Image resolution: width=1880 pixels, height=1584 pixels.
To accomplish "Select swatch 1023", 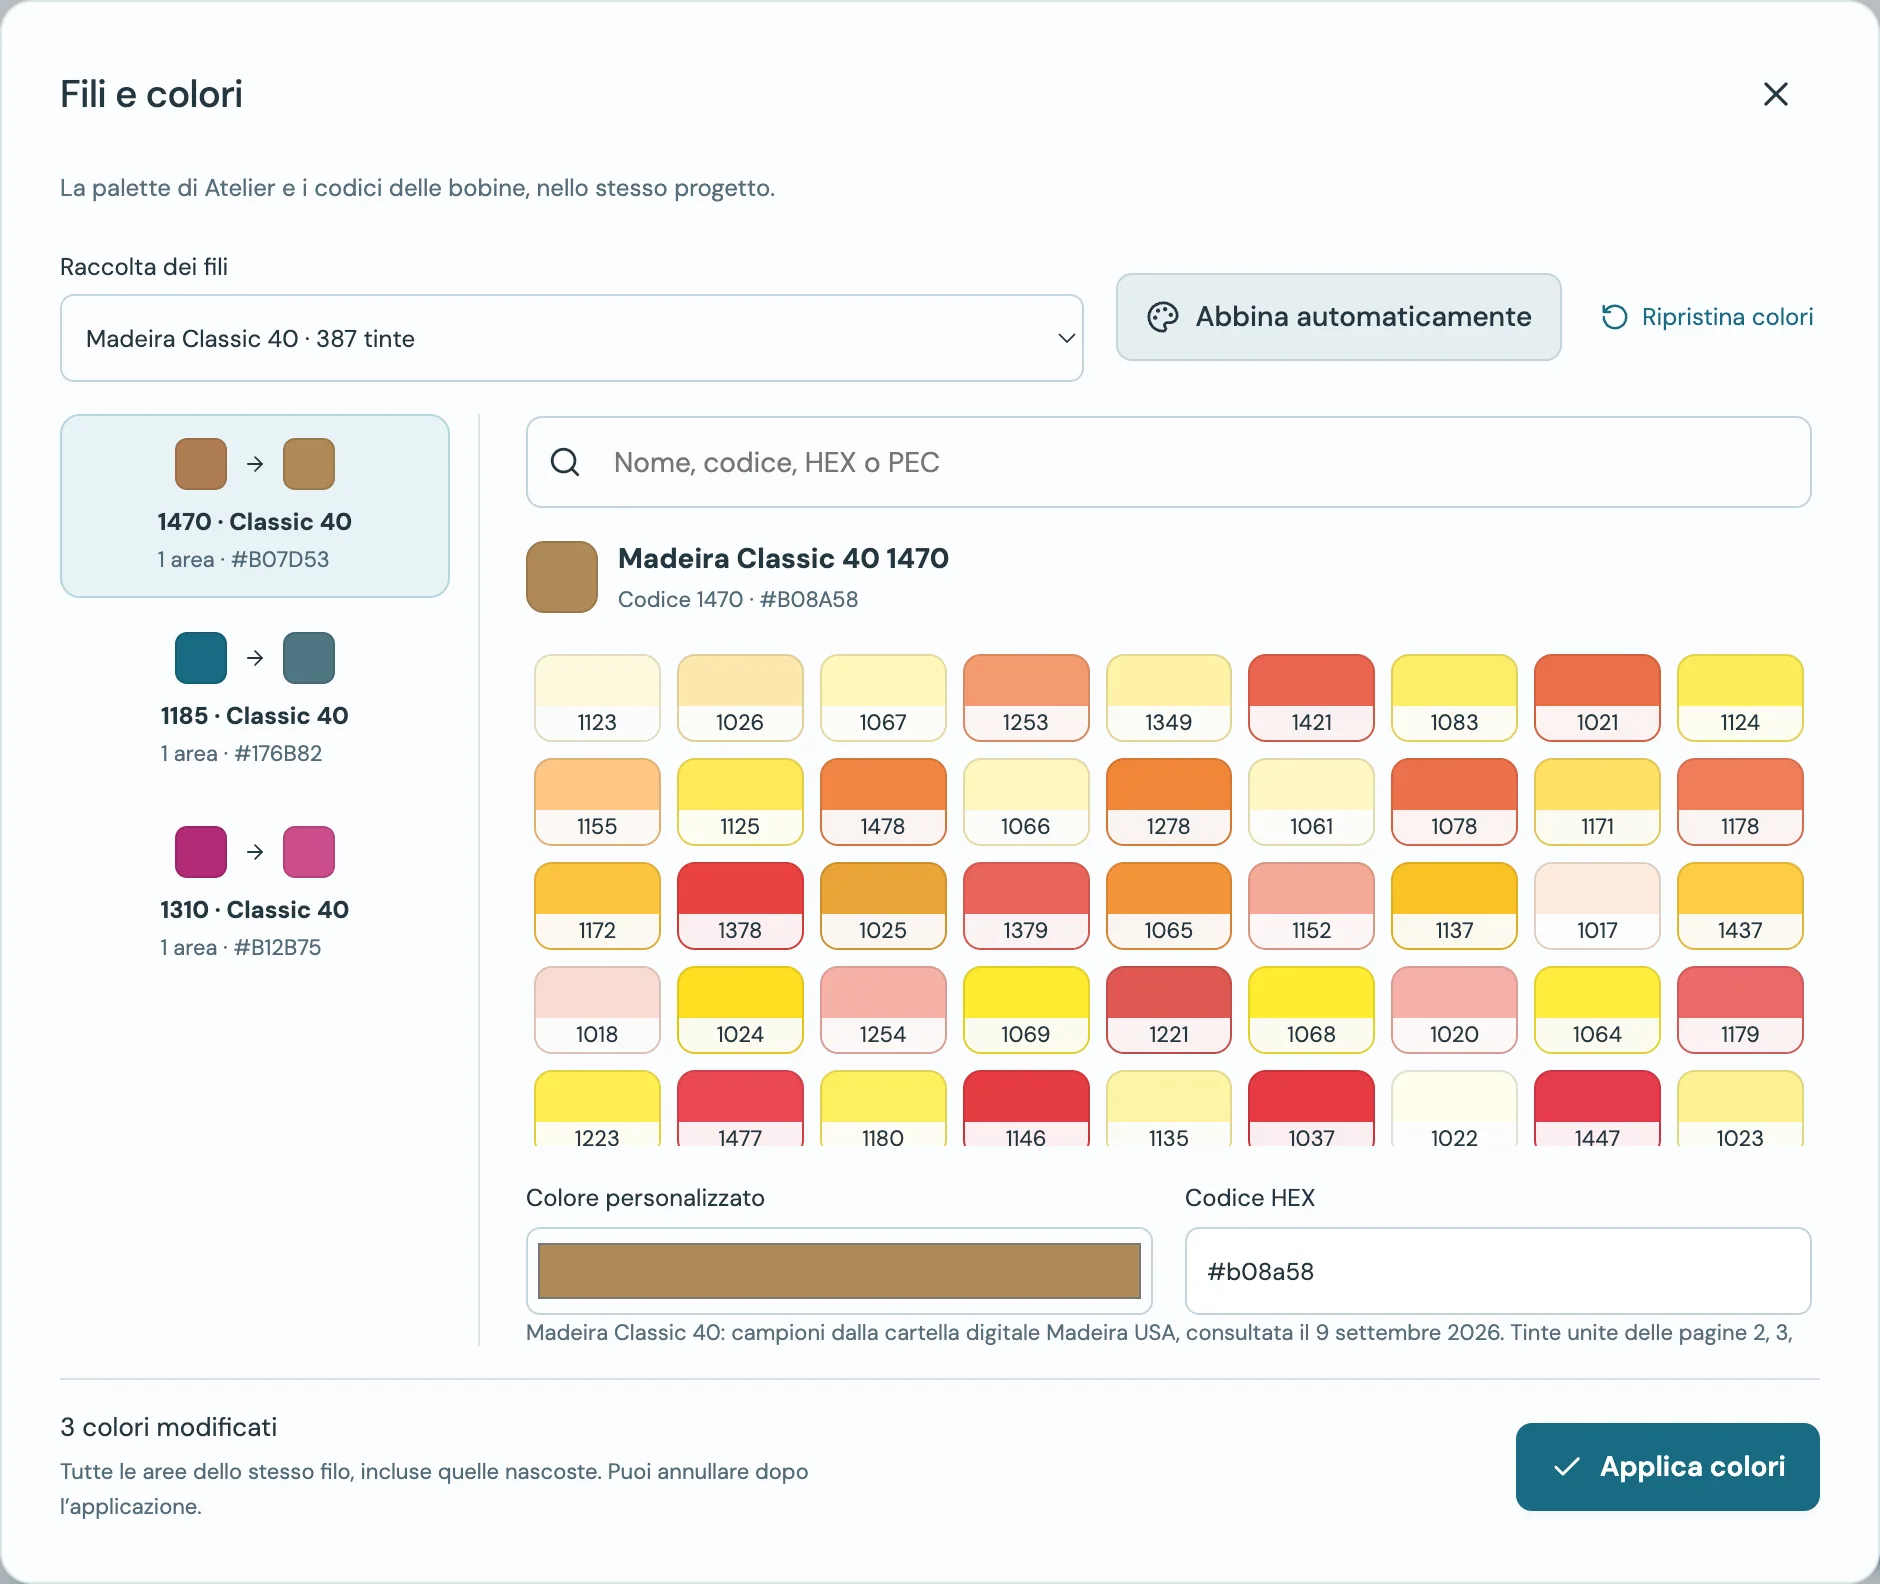I will point(1740,1109).
